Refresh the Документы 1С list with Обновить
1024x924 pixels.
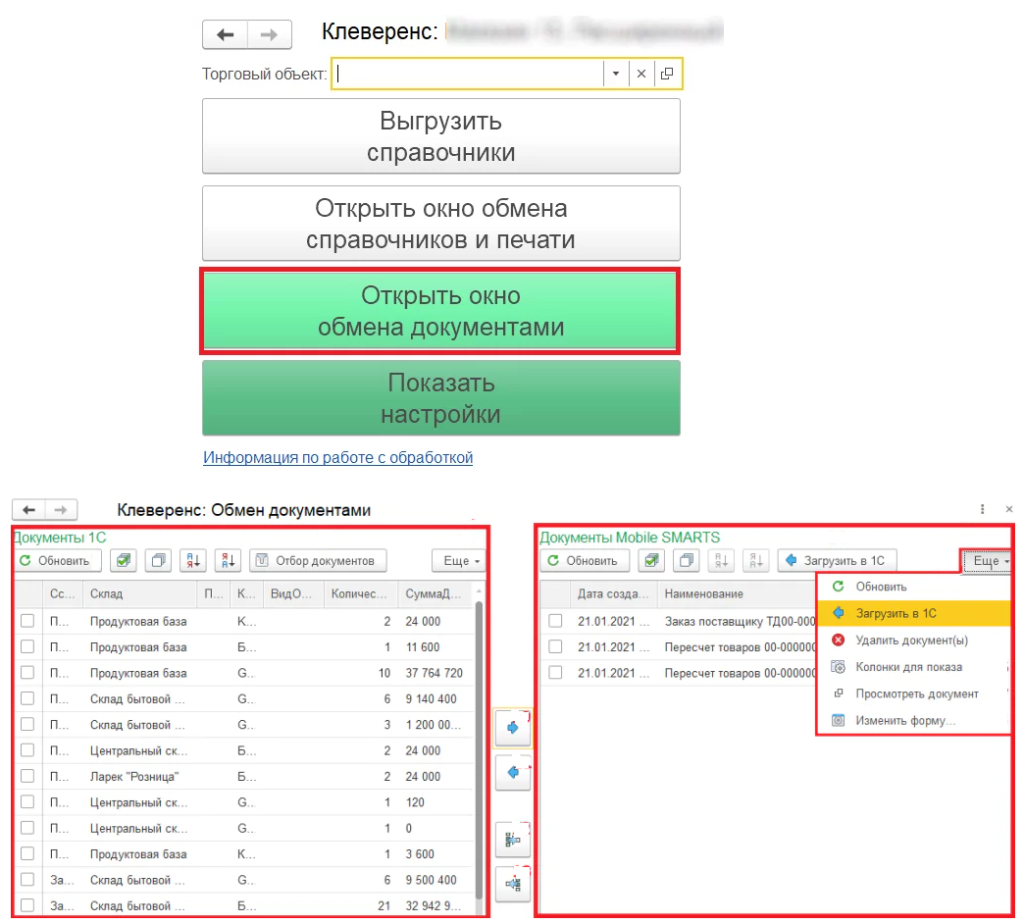point(57,560)
